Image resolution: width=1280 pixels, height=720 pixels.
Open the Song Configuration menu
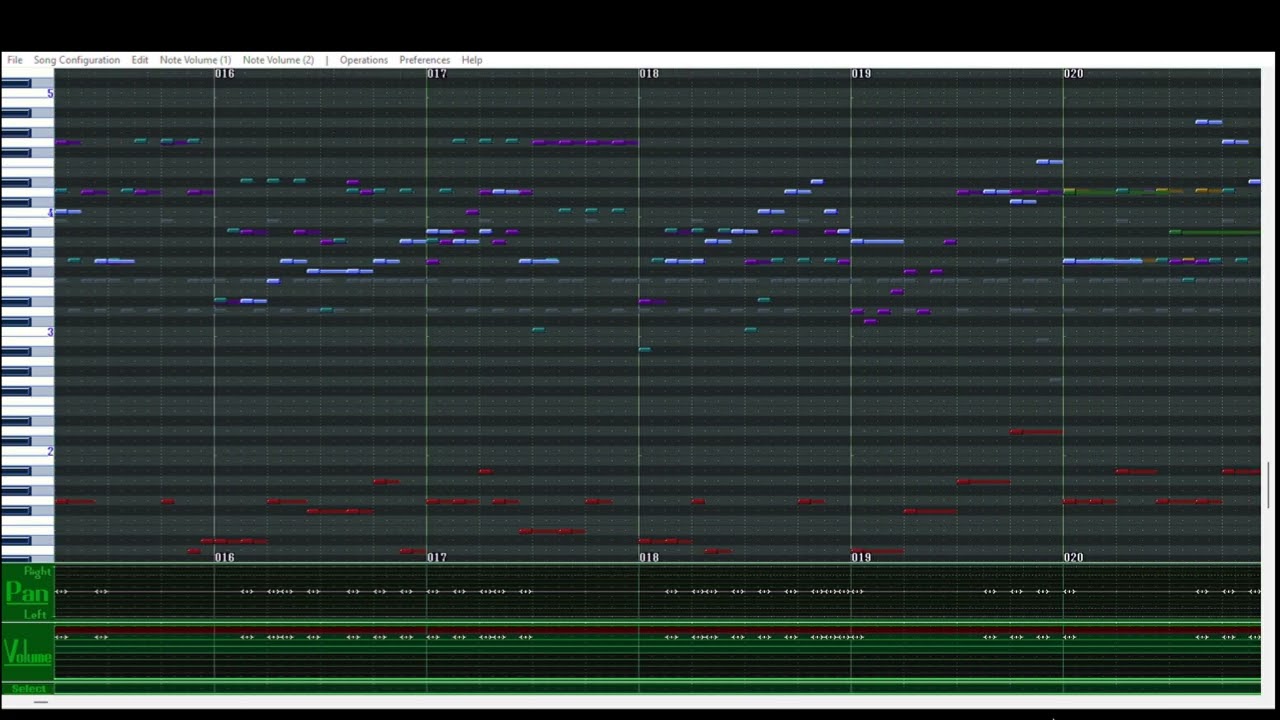click(x=77, y=60)
